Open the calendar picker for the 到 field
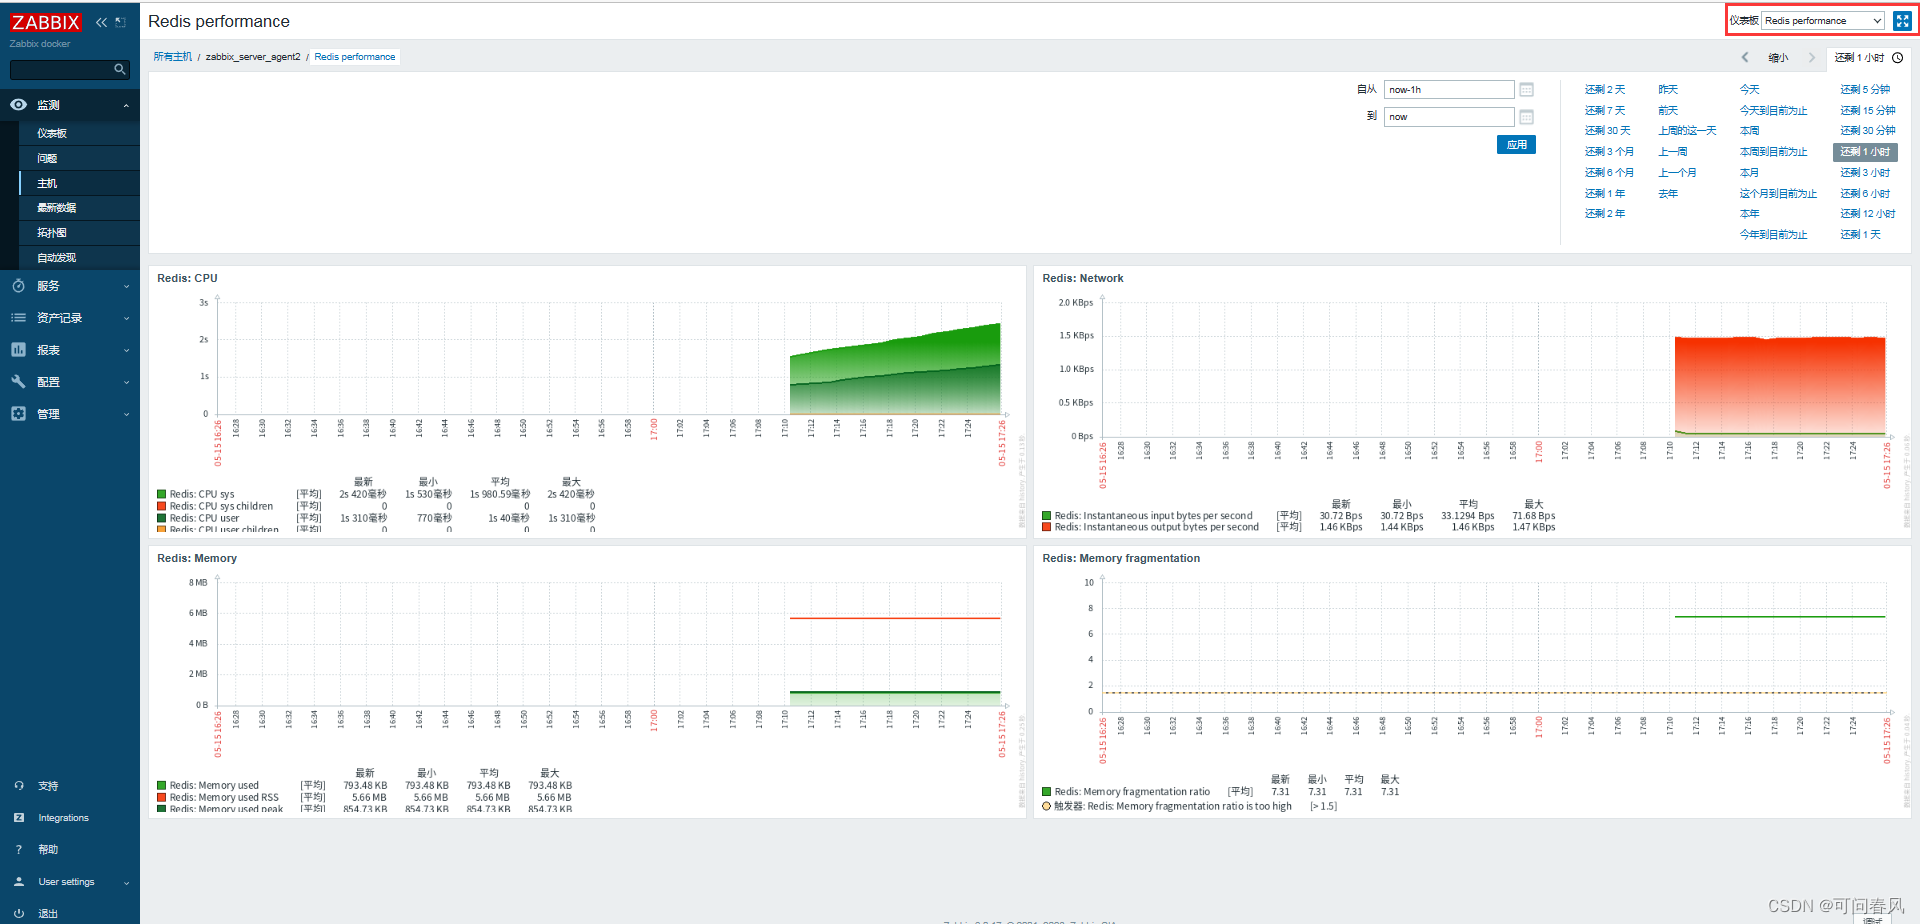Image resolution: width=1920 pixels, height=924 pixels. [1527, 117]
